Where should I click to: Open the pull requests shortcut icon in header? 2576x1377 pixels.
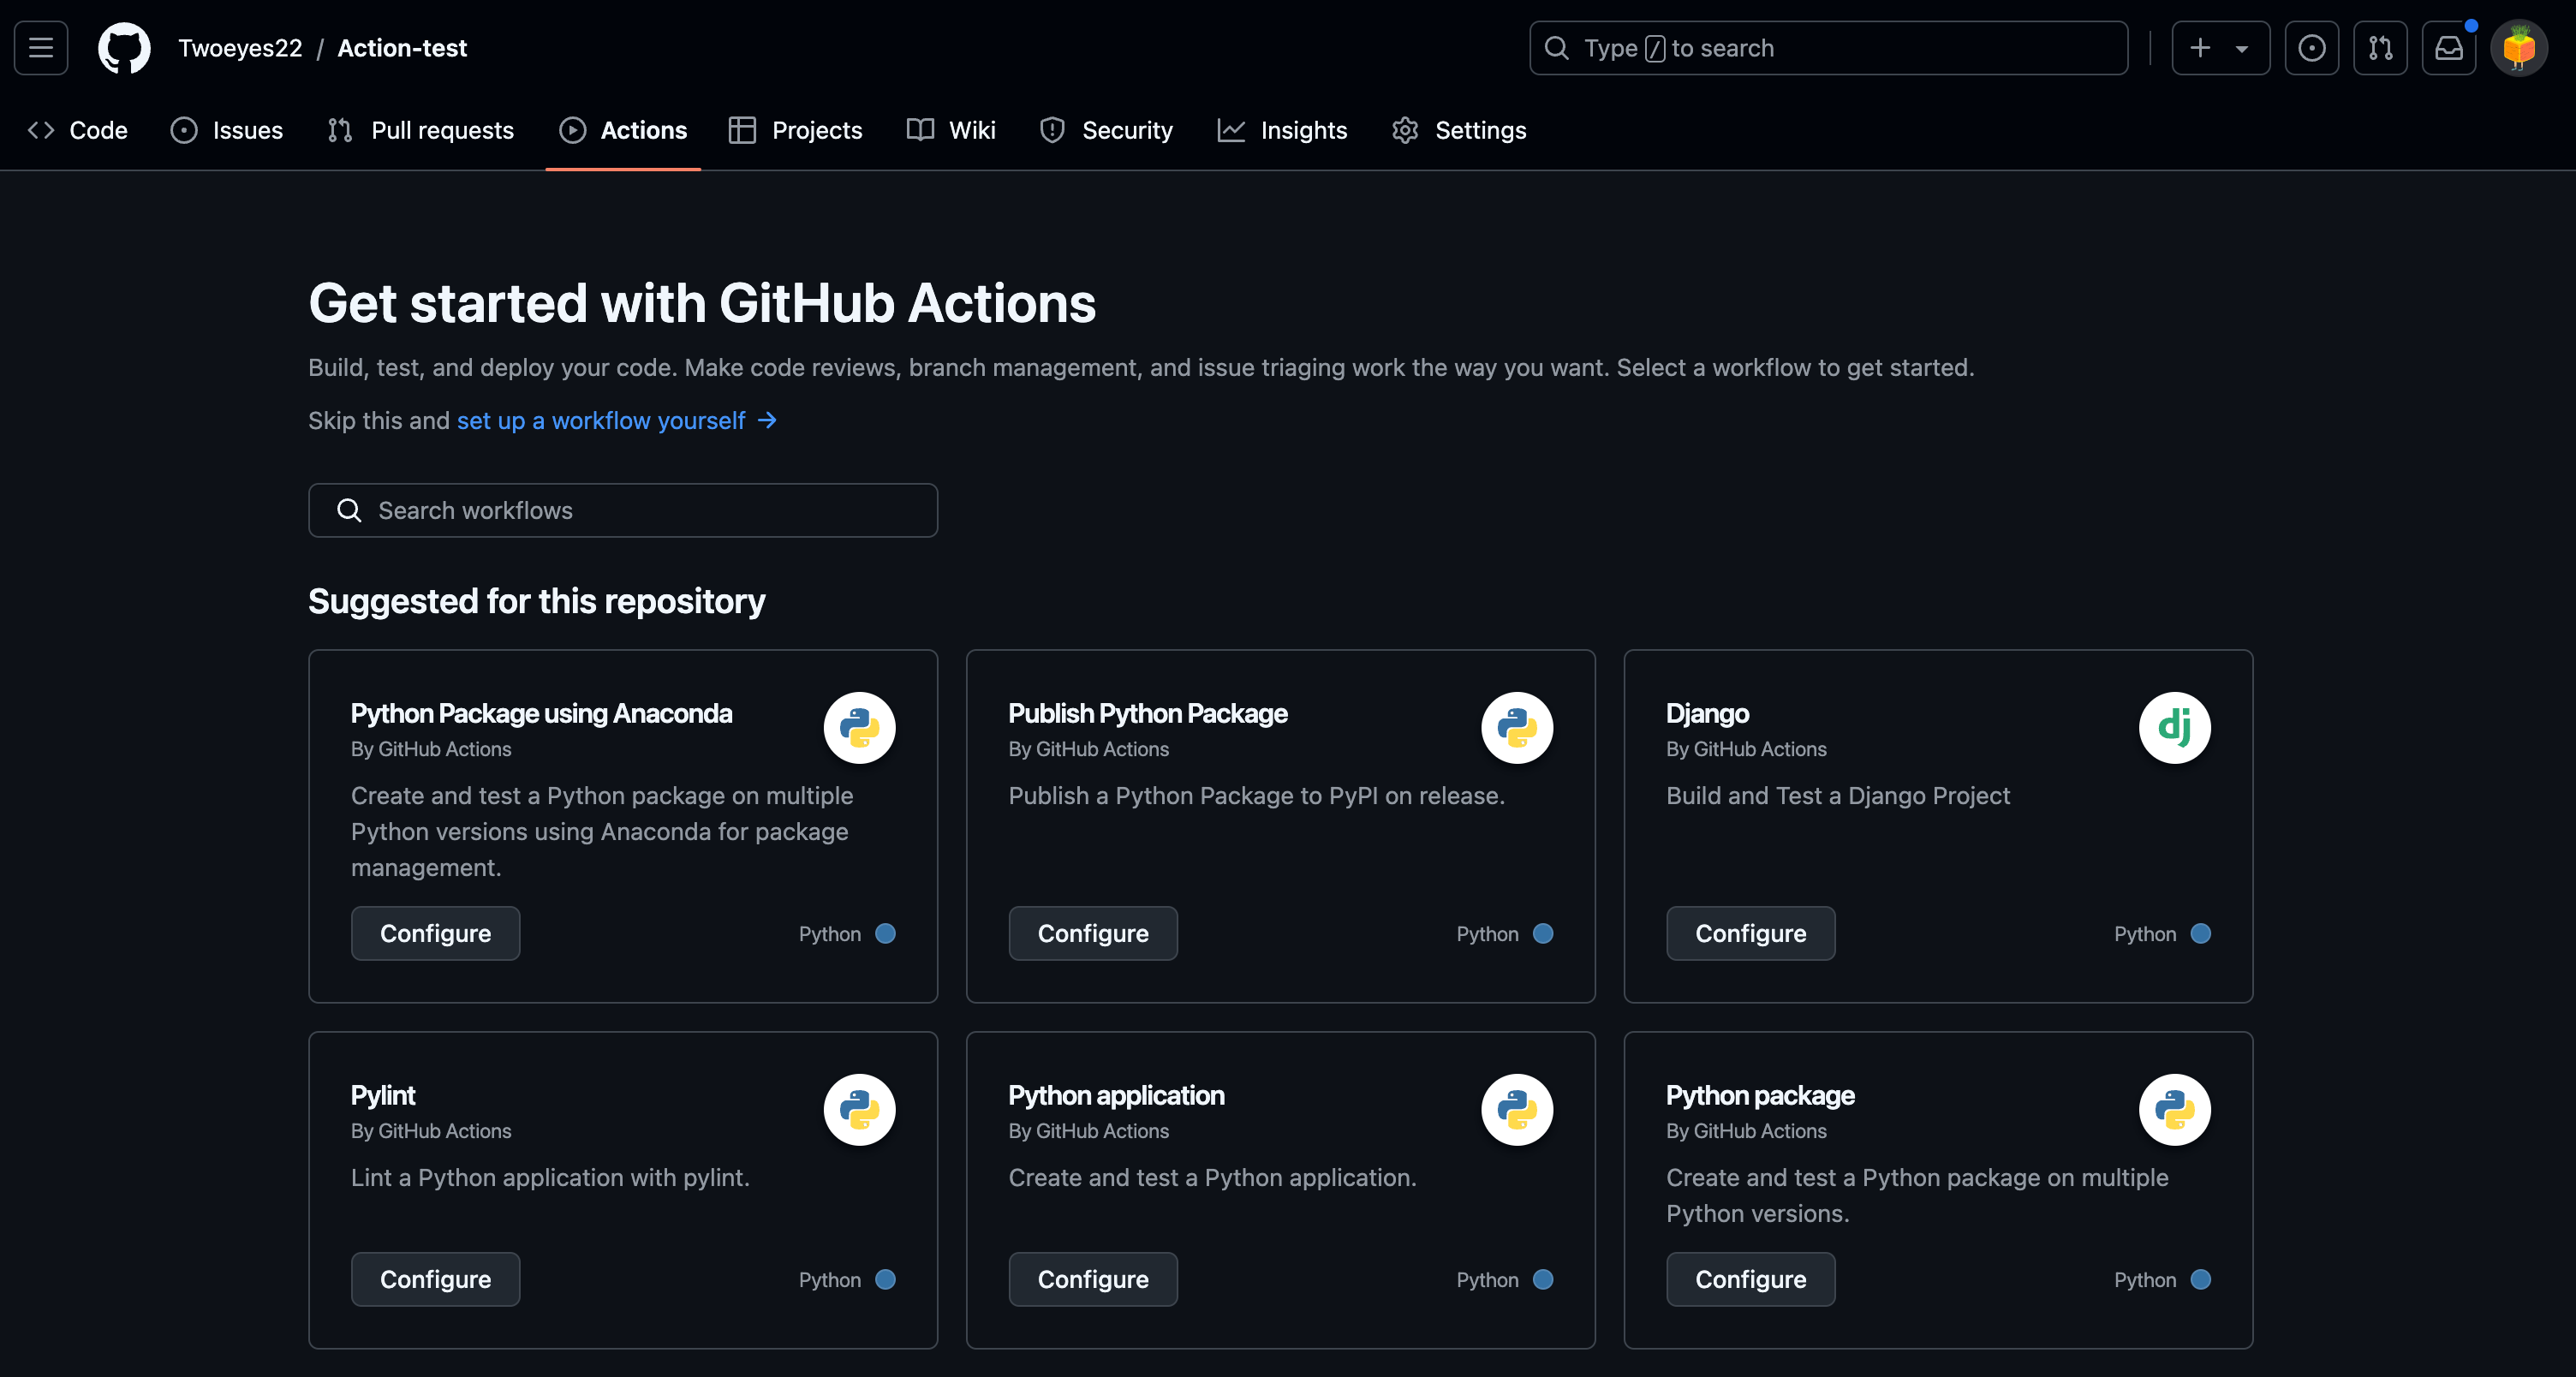click(x=2380, y=48)
